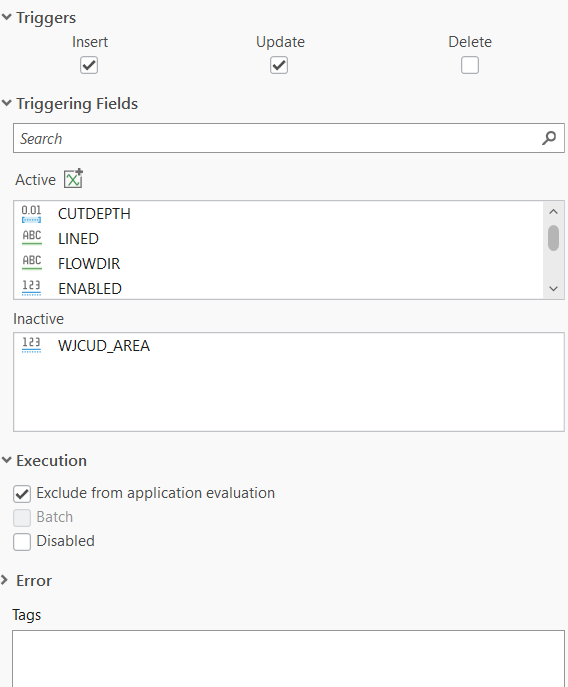Click inside the Tags text box
This screenshot has height=687, width=568.
click(x=288, y=659)
